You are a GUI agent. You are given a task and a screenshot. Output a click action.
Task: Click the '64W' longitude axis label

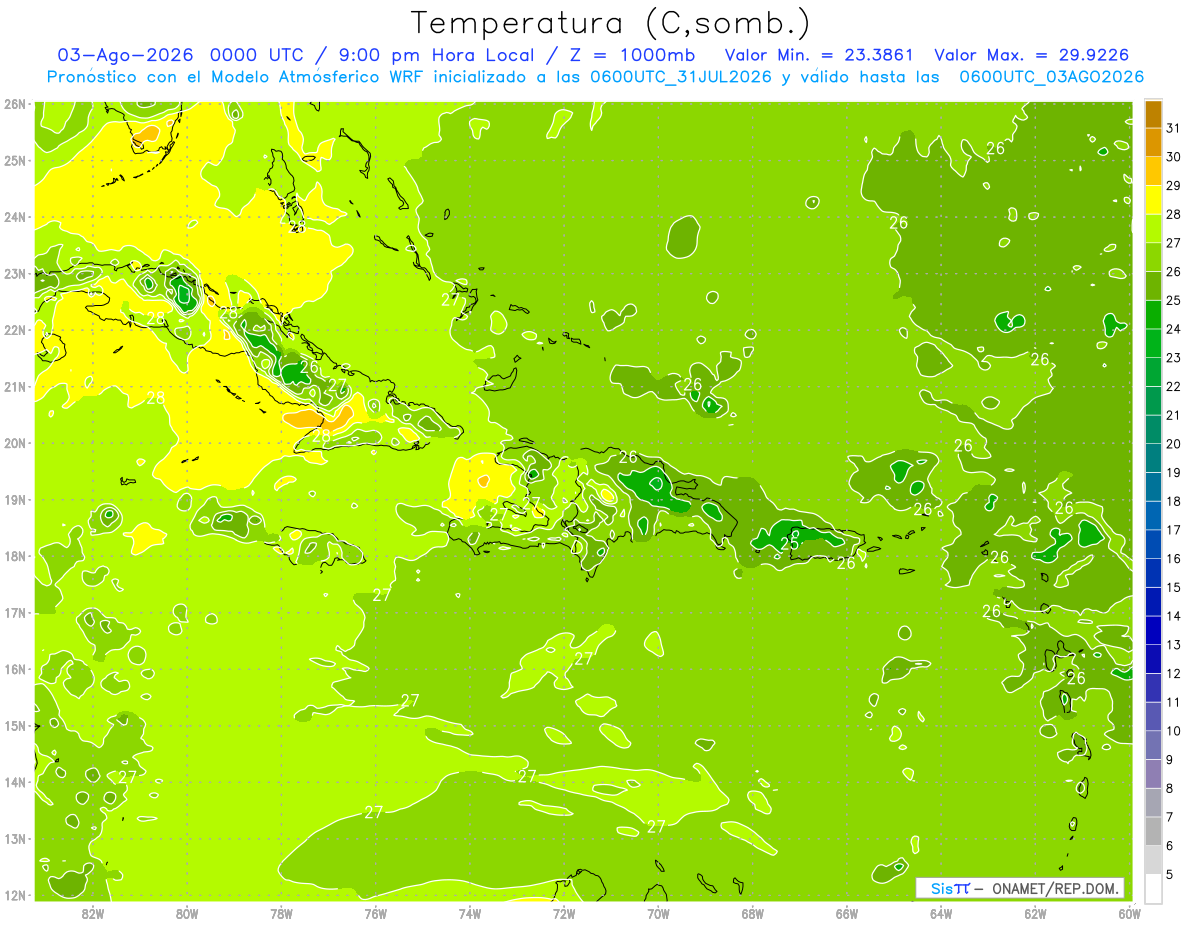point(941,913)
